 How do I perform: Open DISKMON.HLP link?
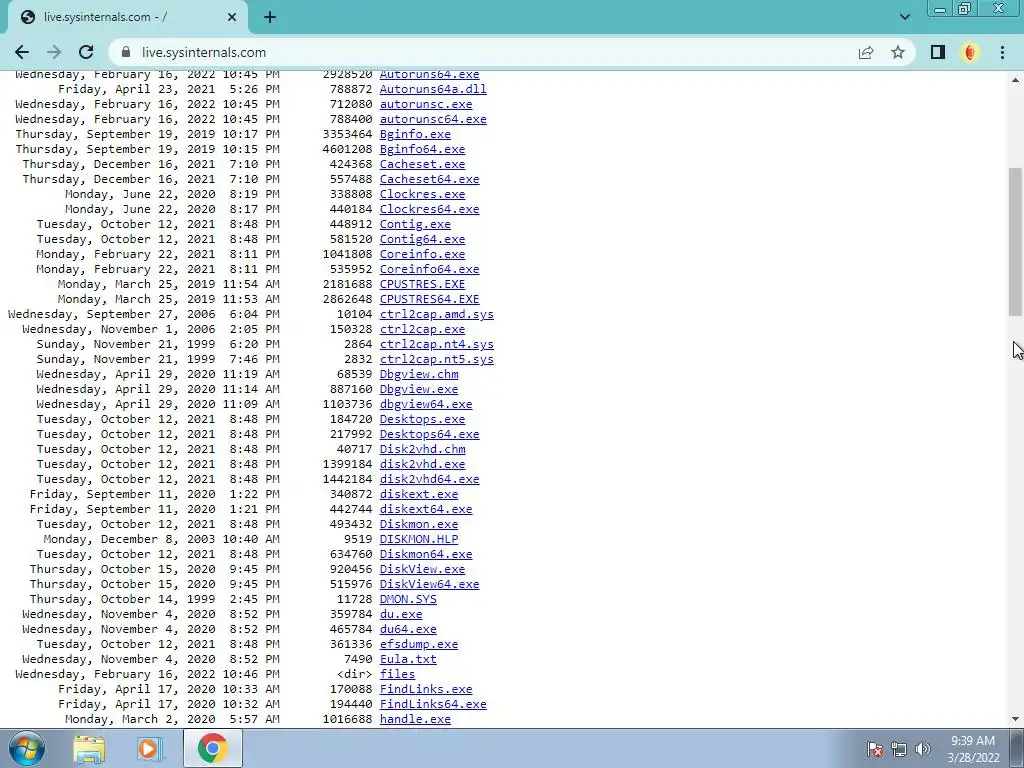pos(419,539)
